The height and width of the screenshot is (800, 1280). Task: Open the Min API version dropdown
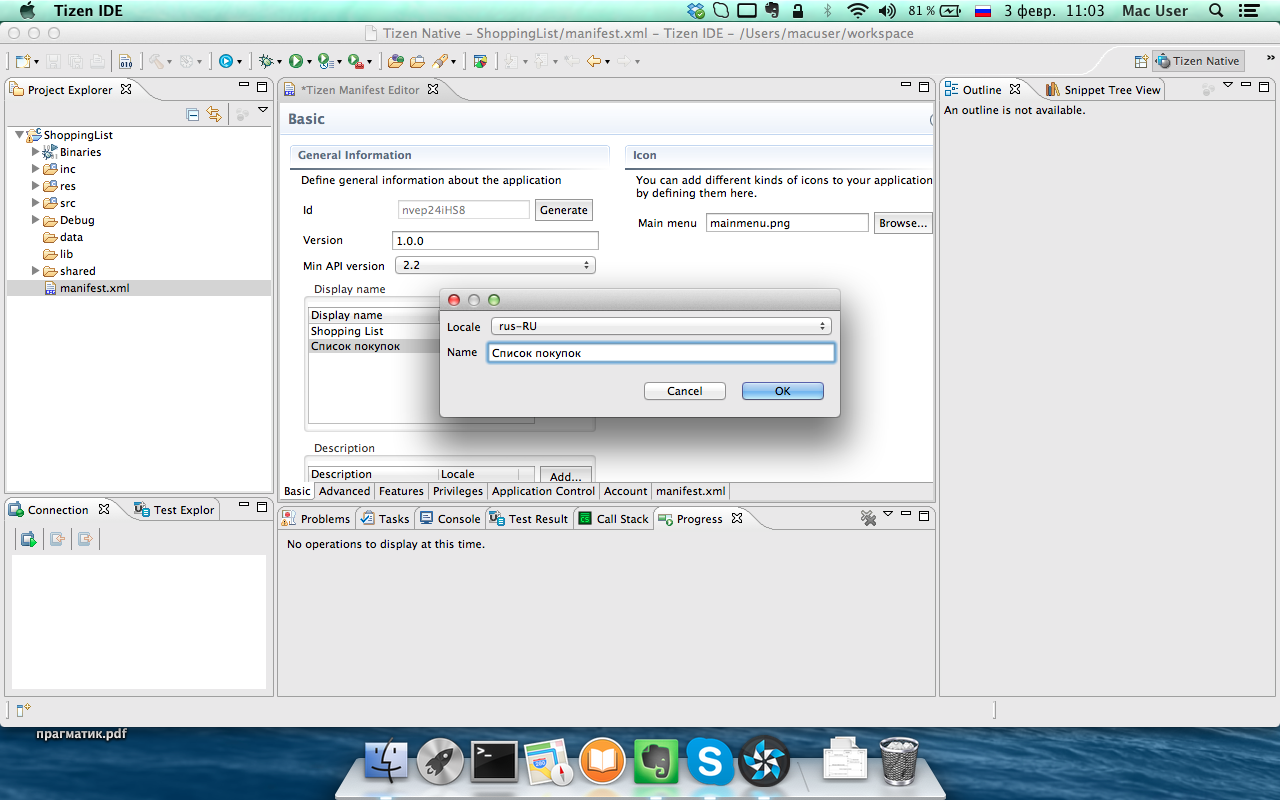pos(495,265)
